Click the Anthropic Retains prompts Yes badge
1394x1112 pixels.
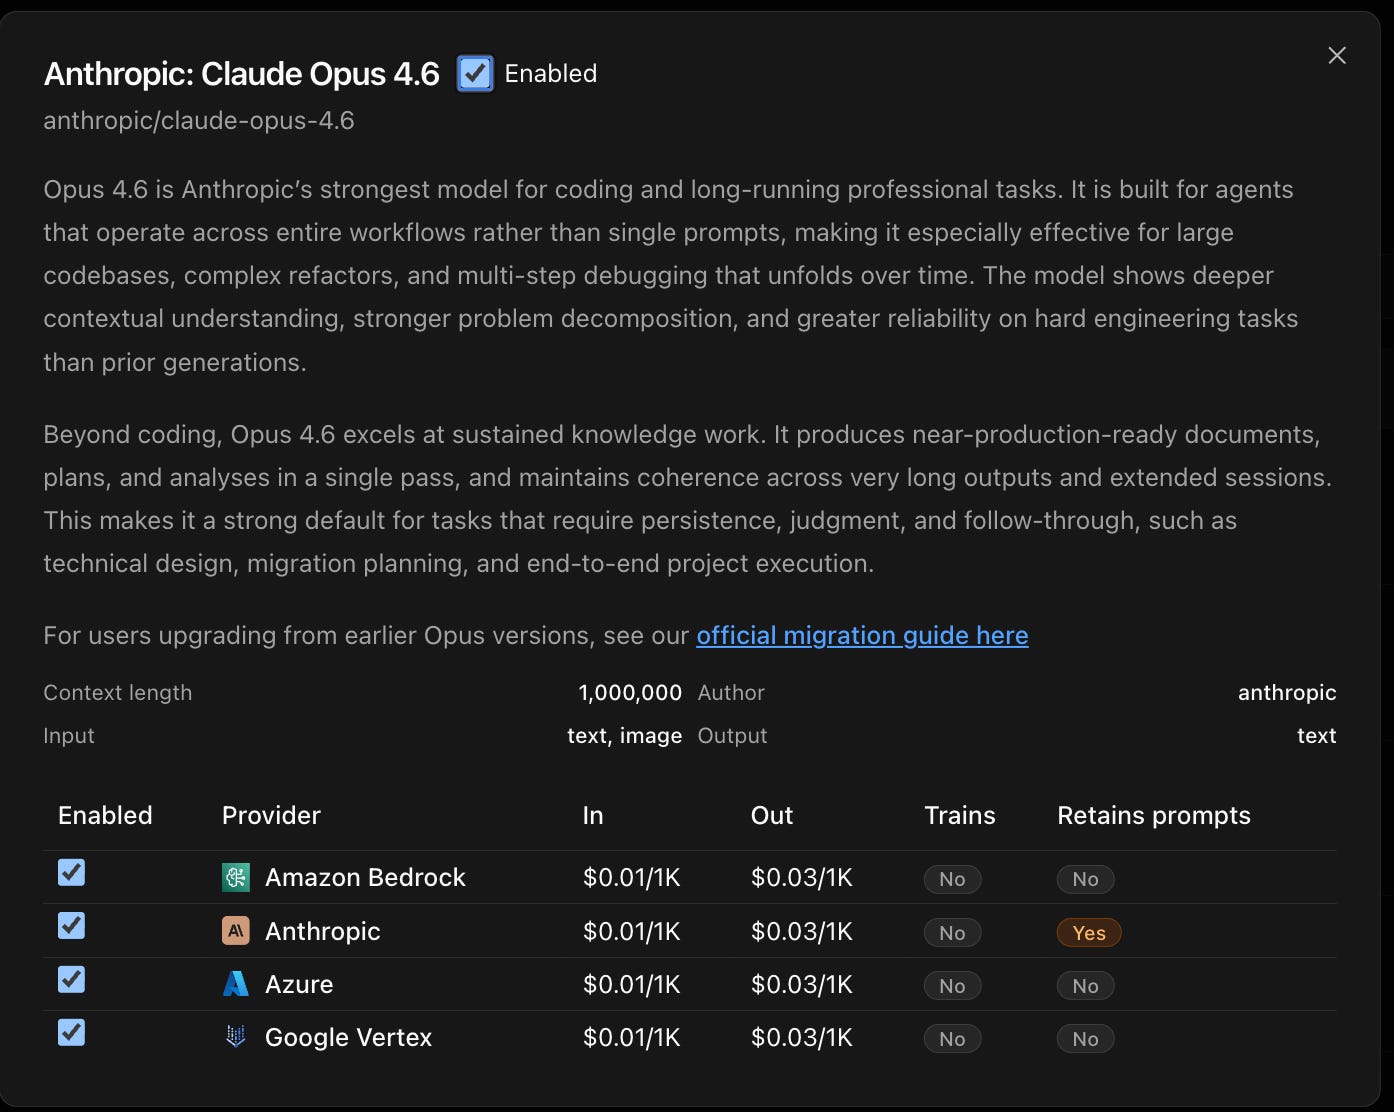pos(1089,933)
